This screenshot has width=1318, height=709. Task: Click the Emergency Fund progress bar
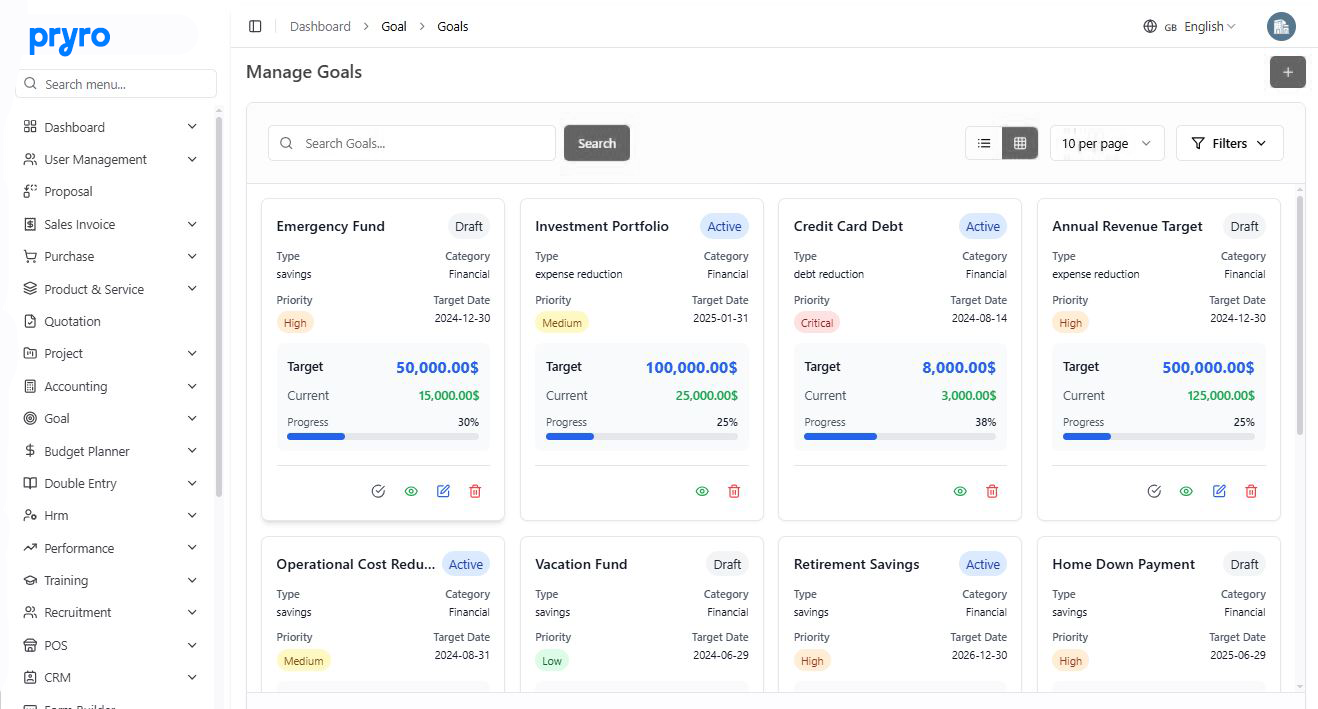tap(382, 436)
